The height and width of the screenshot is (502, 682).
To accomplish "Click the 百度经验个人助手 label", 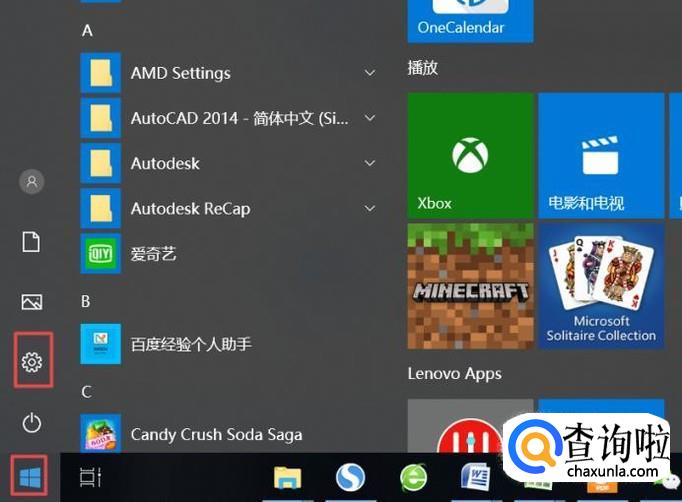I will tap(191, 344).
